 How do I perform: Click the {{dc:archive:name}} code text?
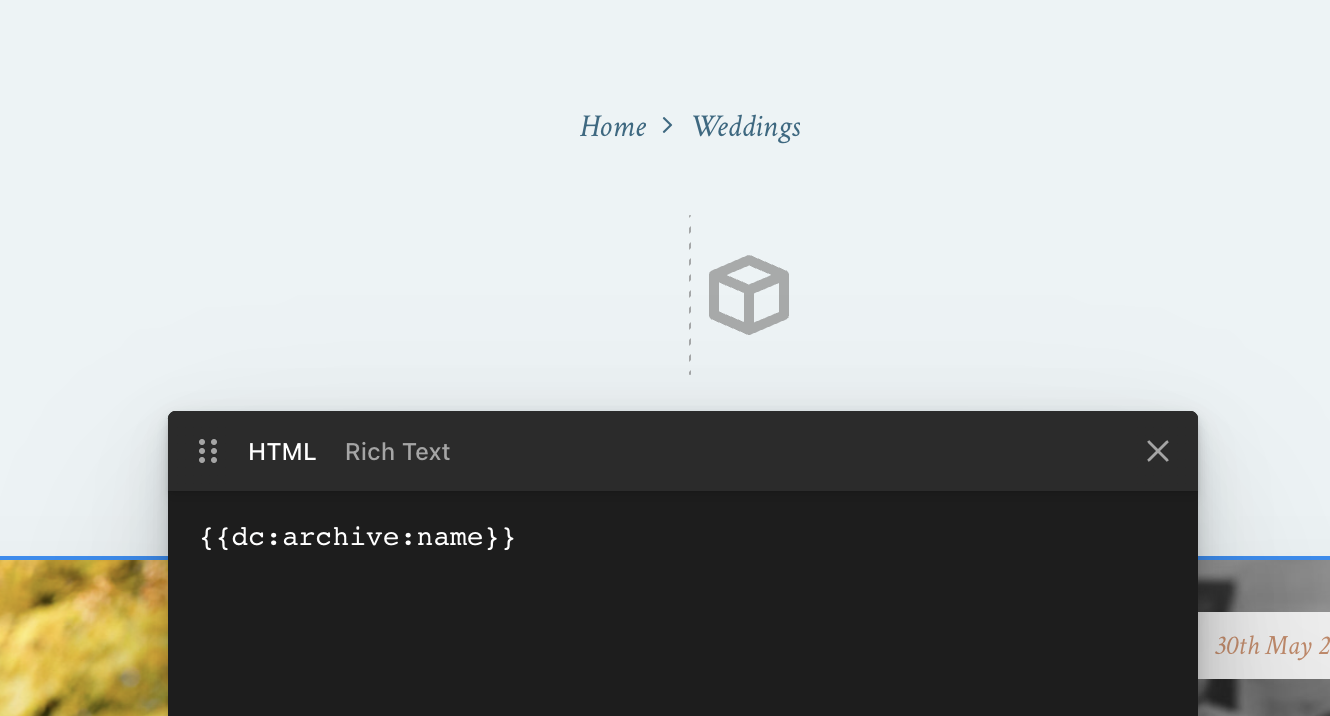click(x=357, y=538)
